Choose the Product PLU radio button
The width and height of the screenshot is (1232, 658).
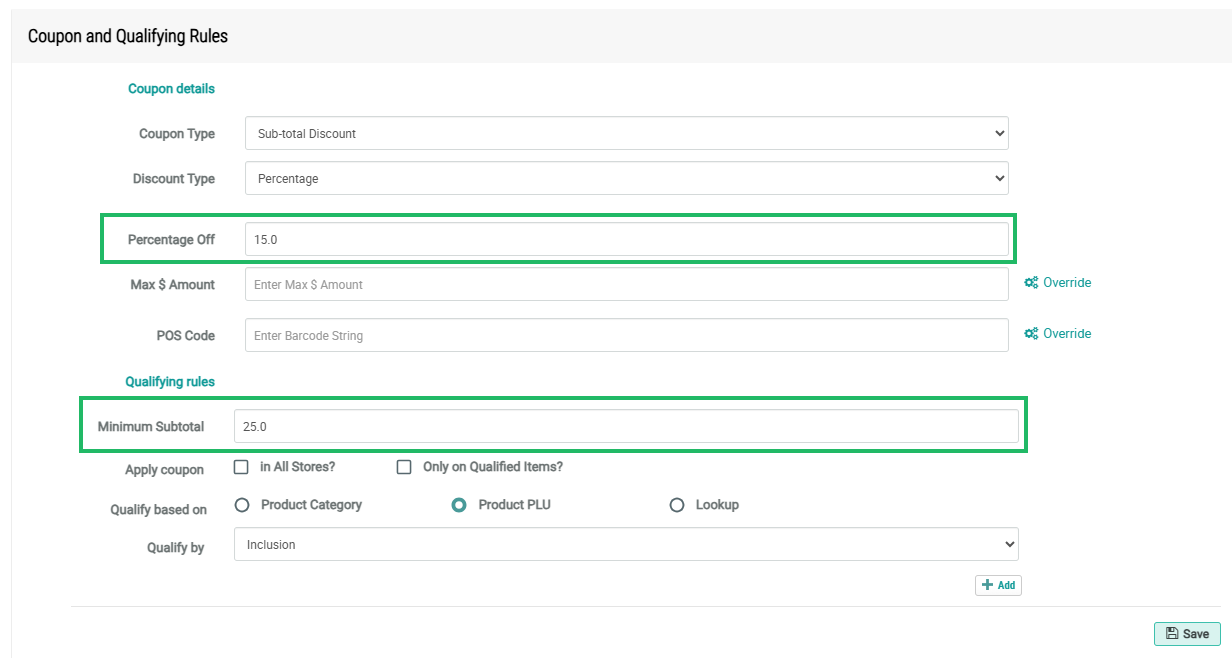(x=459, y=505)
